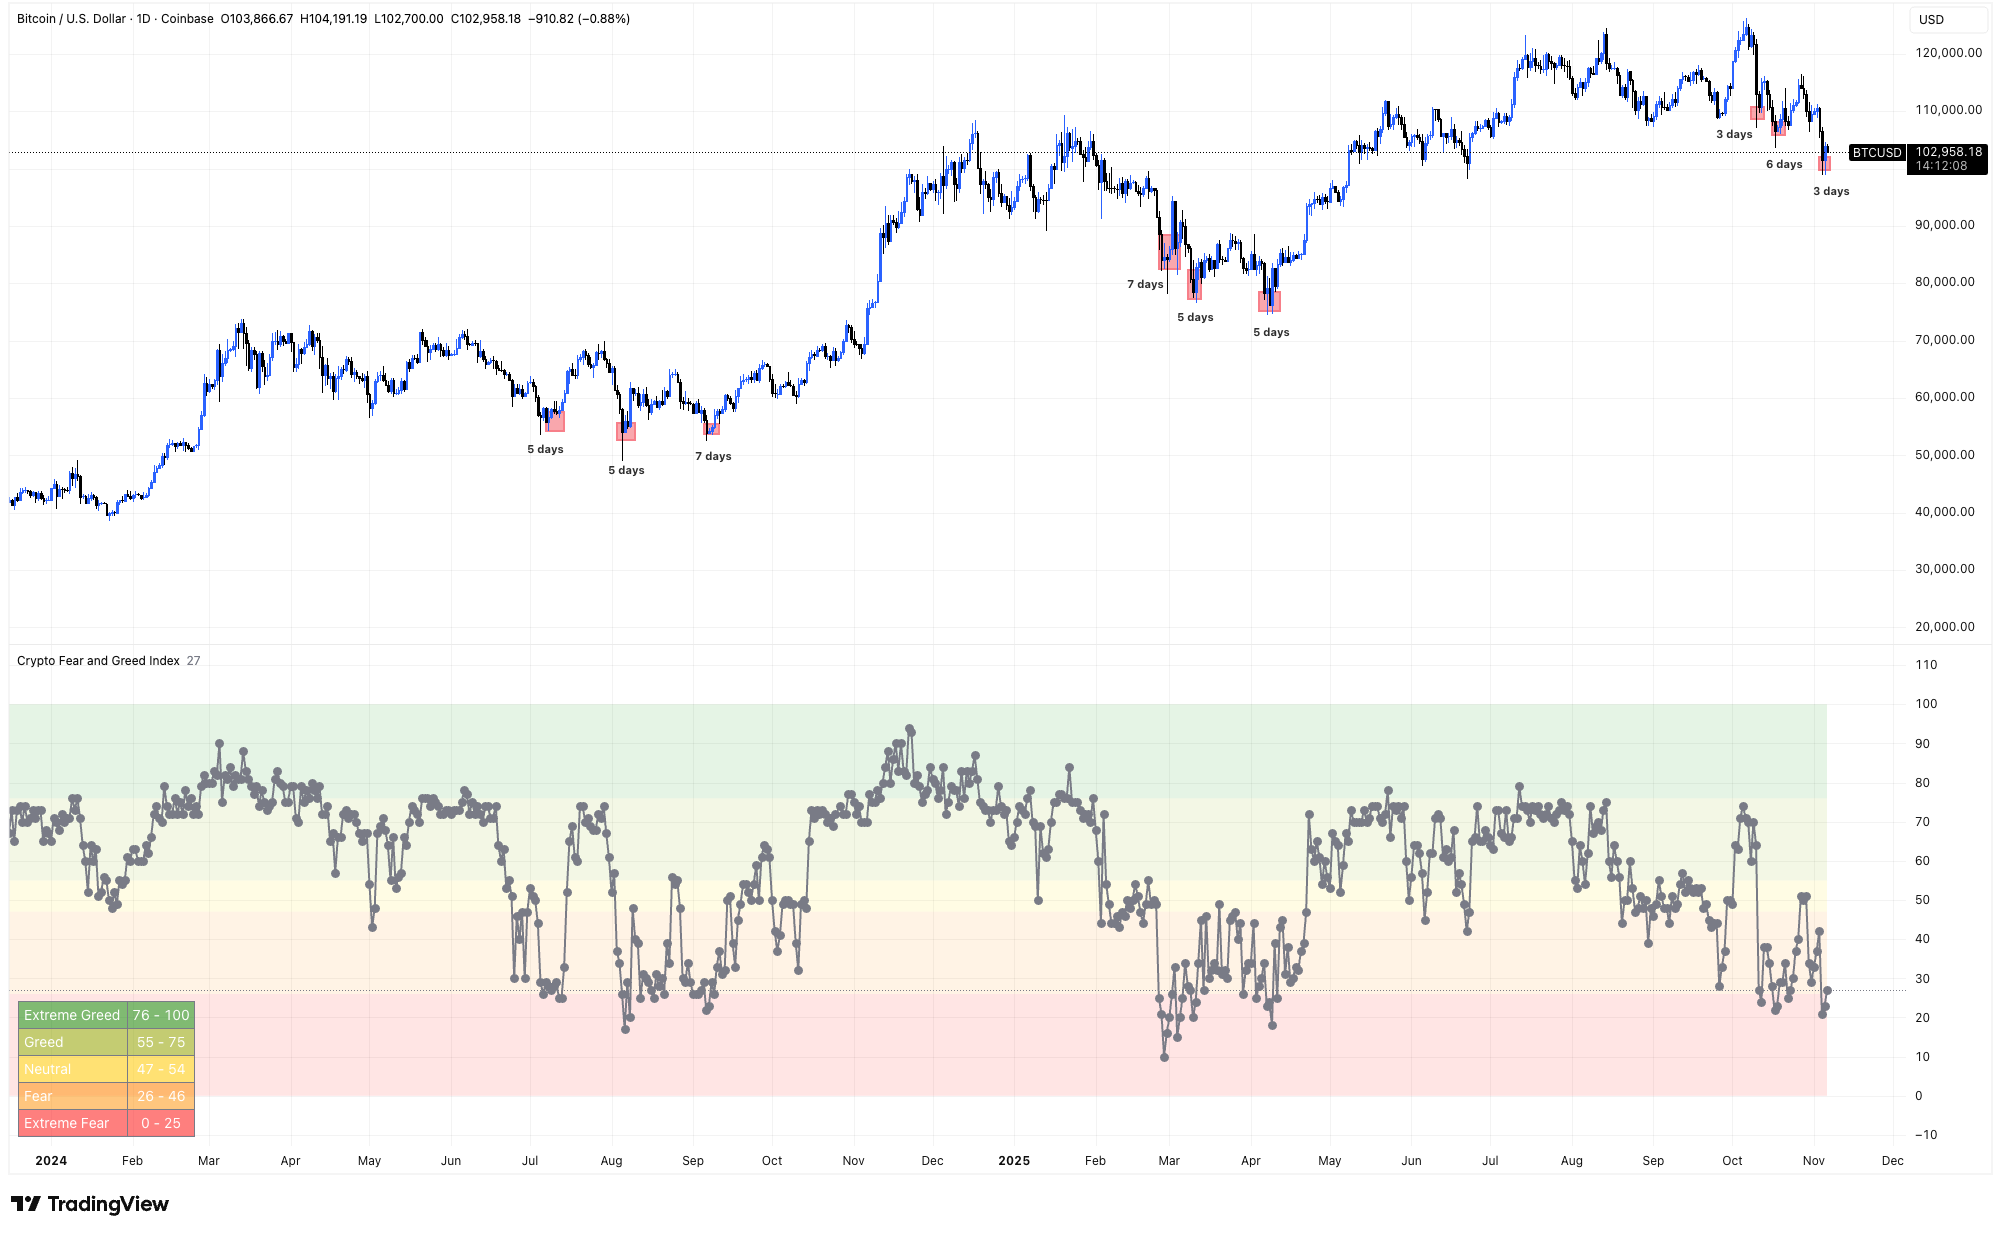Image resolution: width=2000 pixels, height=1233 pixels.
Task: Click the Extreme Greed legend swatch
Action: [x=72, y=1015]
